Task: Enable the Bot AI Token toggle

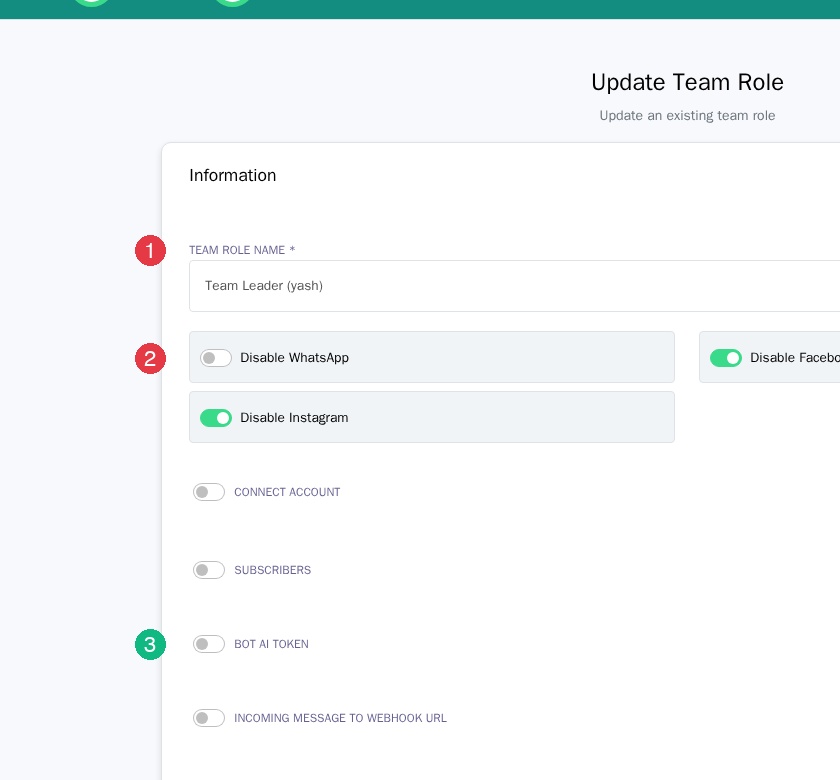Action: coord(209,644)
